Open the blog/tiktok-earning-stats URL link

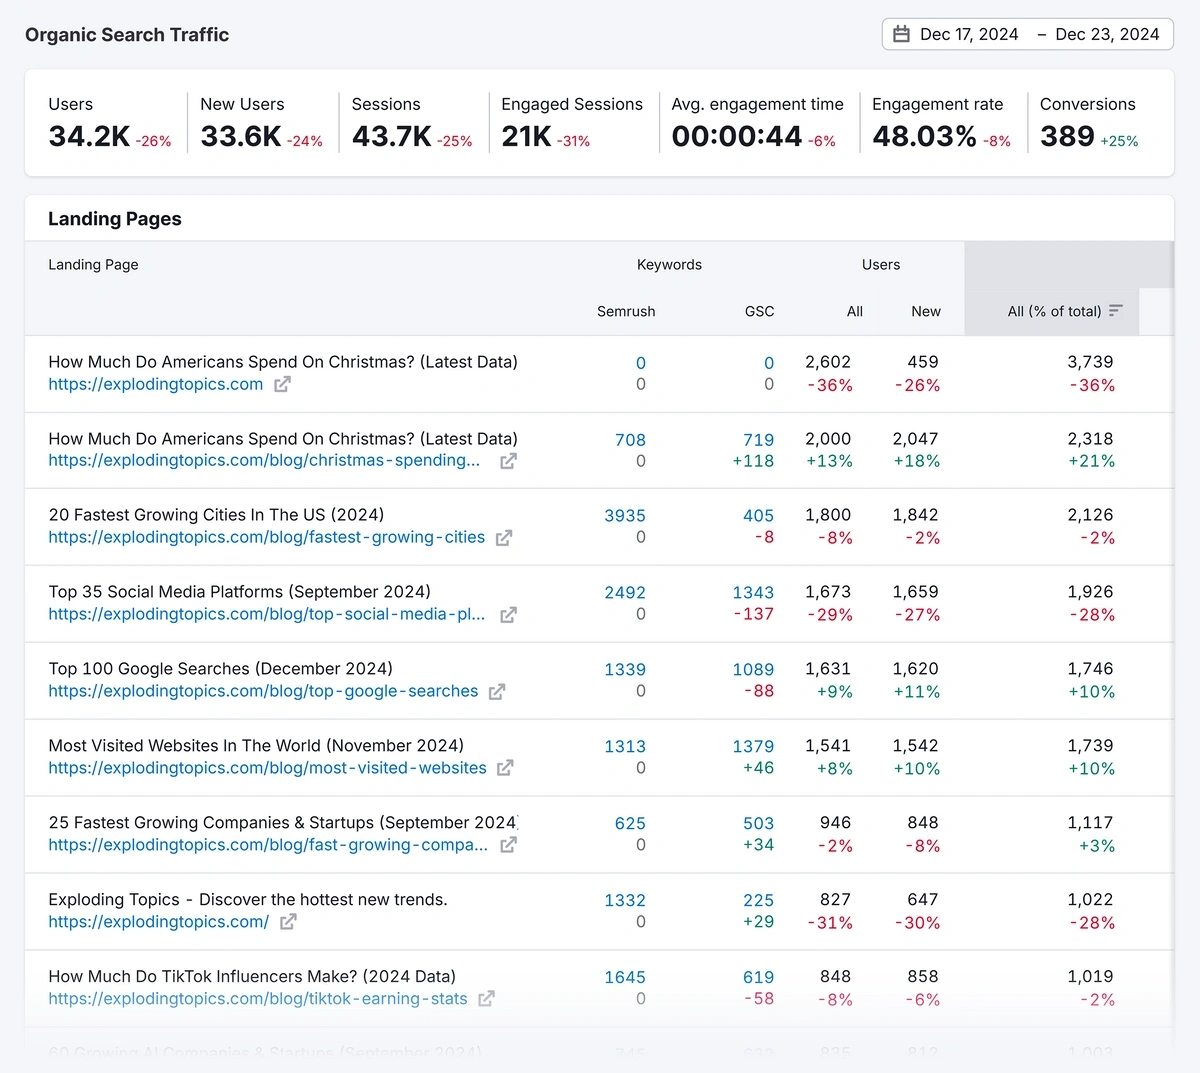pos(258,999)
